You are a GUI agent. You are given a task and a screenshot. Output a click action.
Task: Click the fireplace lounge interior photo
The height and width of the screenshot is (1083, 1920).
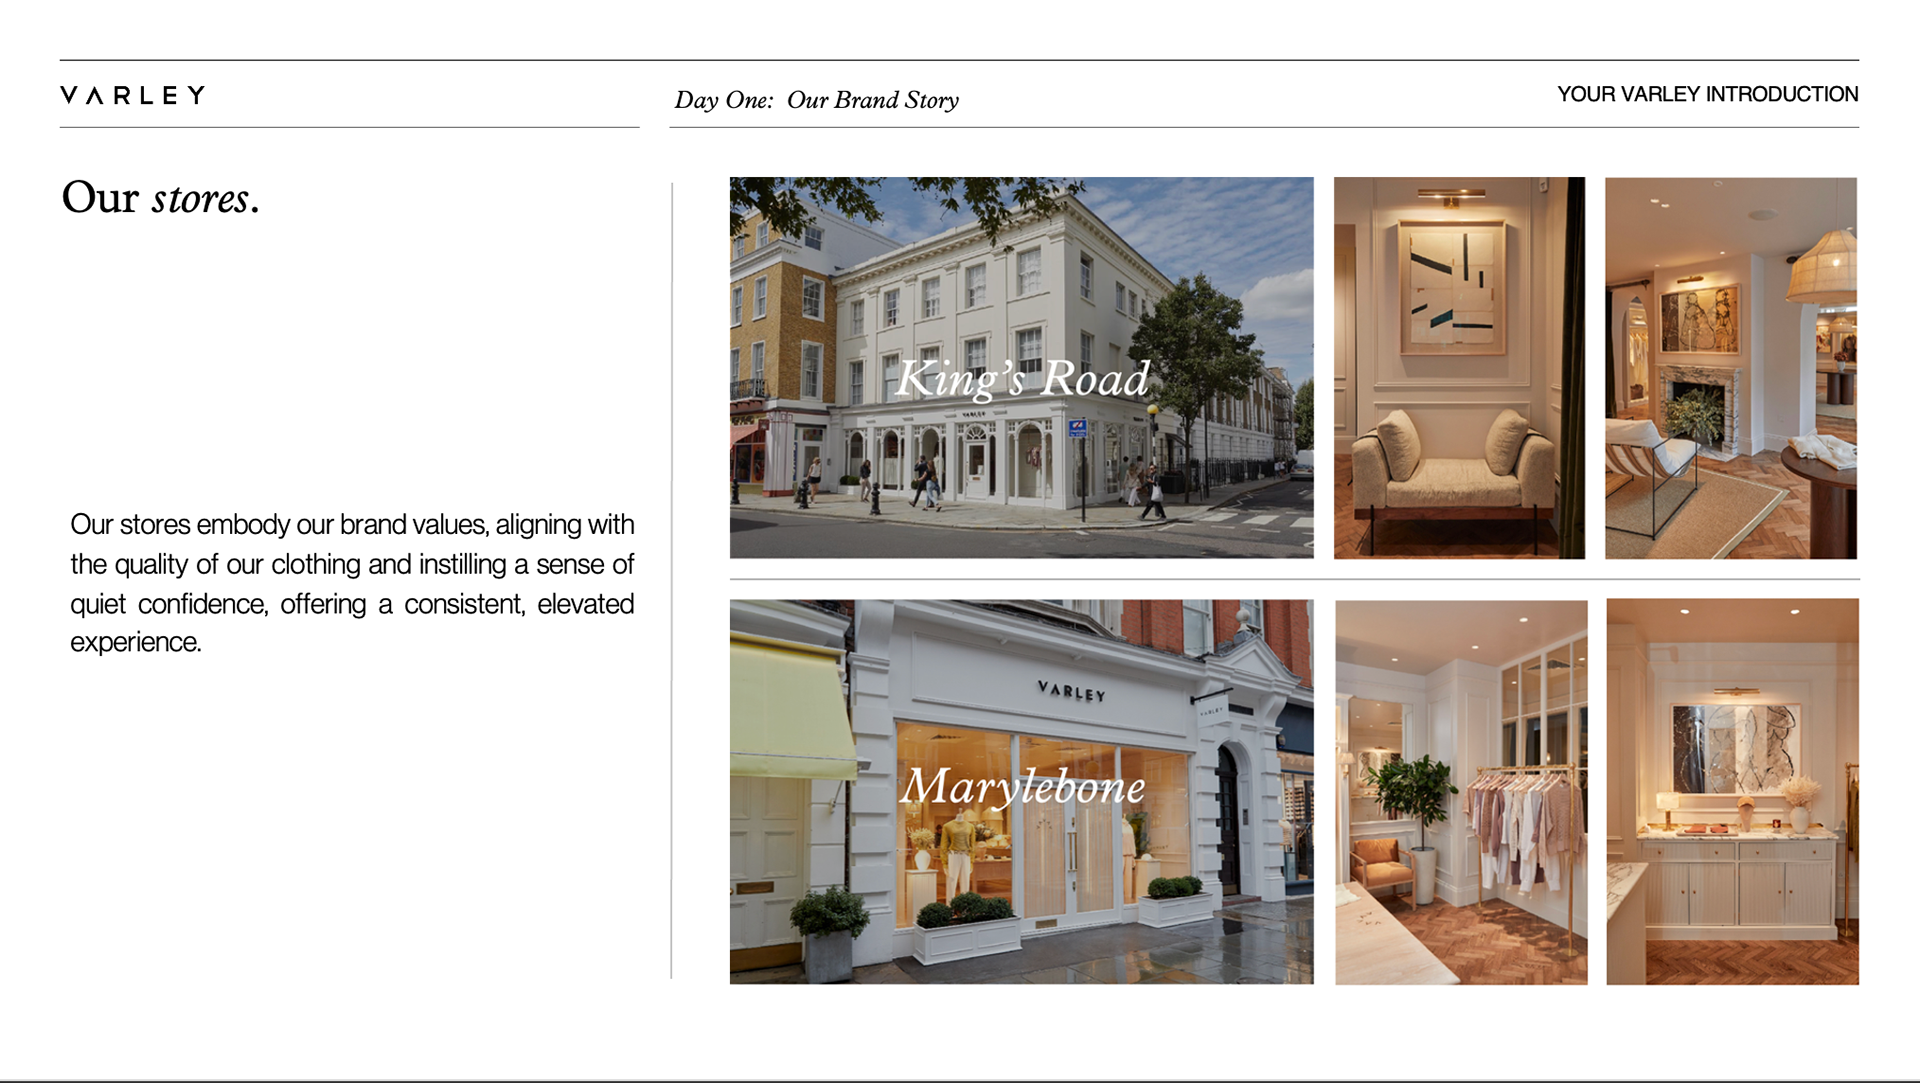[1730, 367]
